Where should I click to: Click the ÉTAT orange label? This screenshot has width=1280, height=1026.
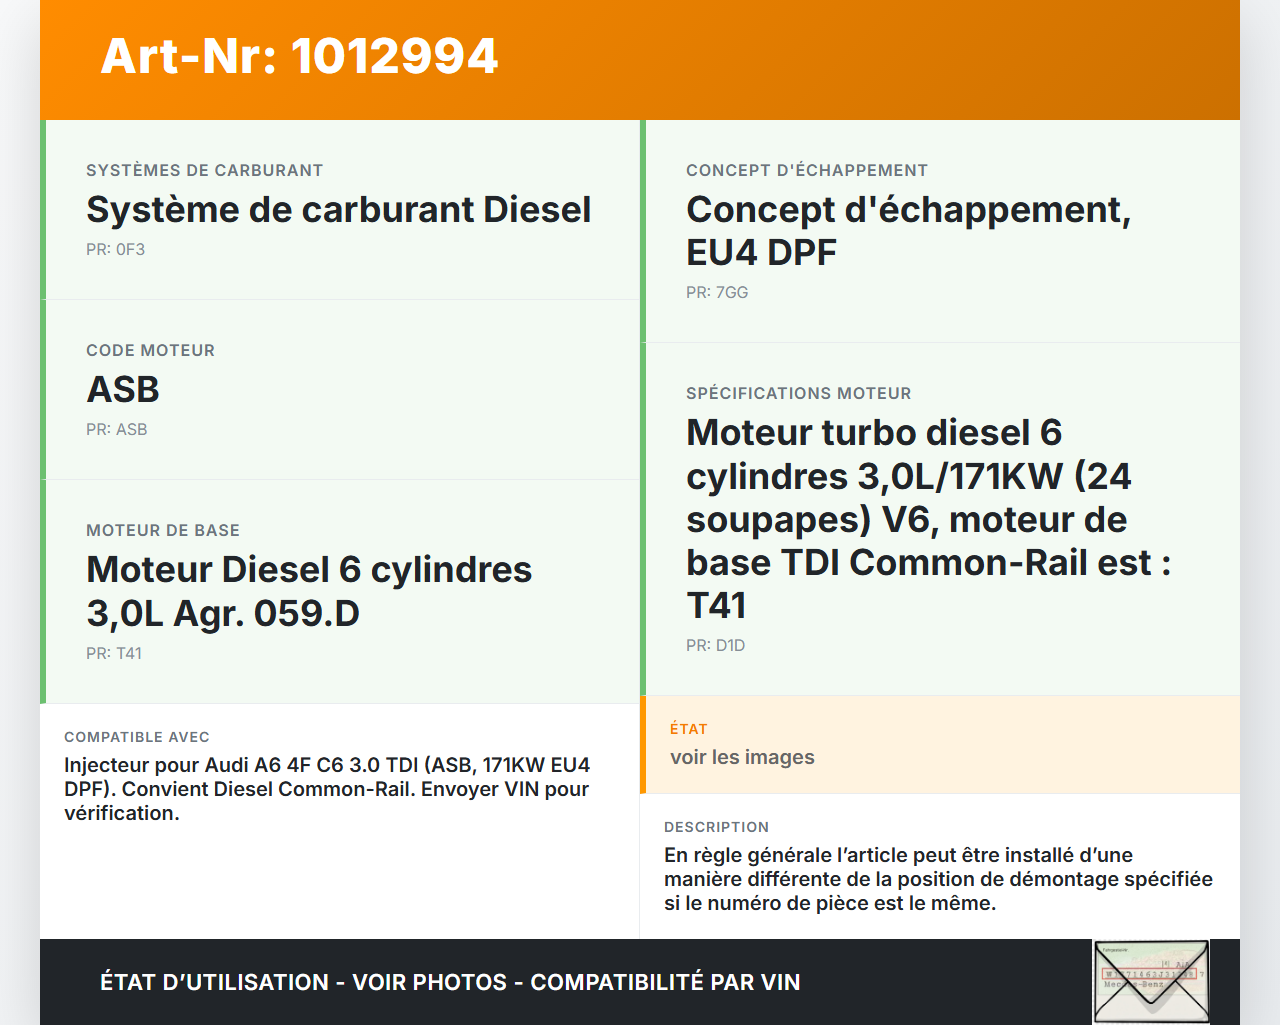click(688, 730)
